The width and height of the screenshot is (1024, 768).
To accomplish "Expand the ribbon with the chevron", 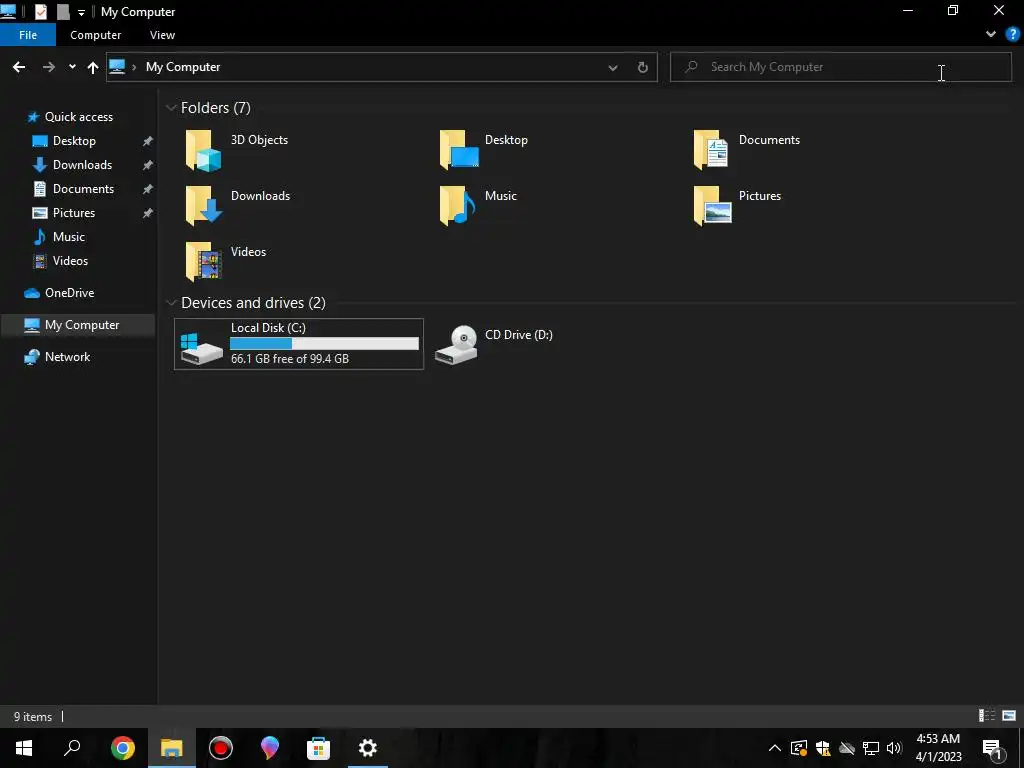I will 991,34.
